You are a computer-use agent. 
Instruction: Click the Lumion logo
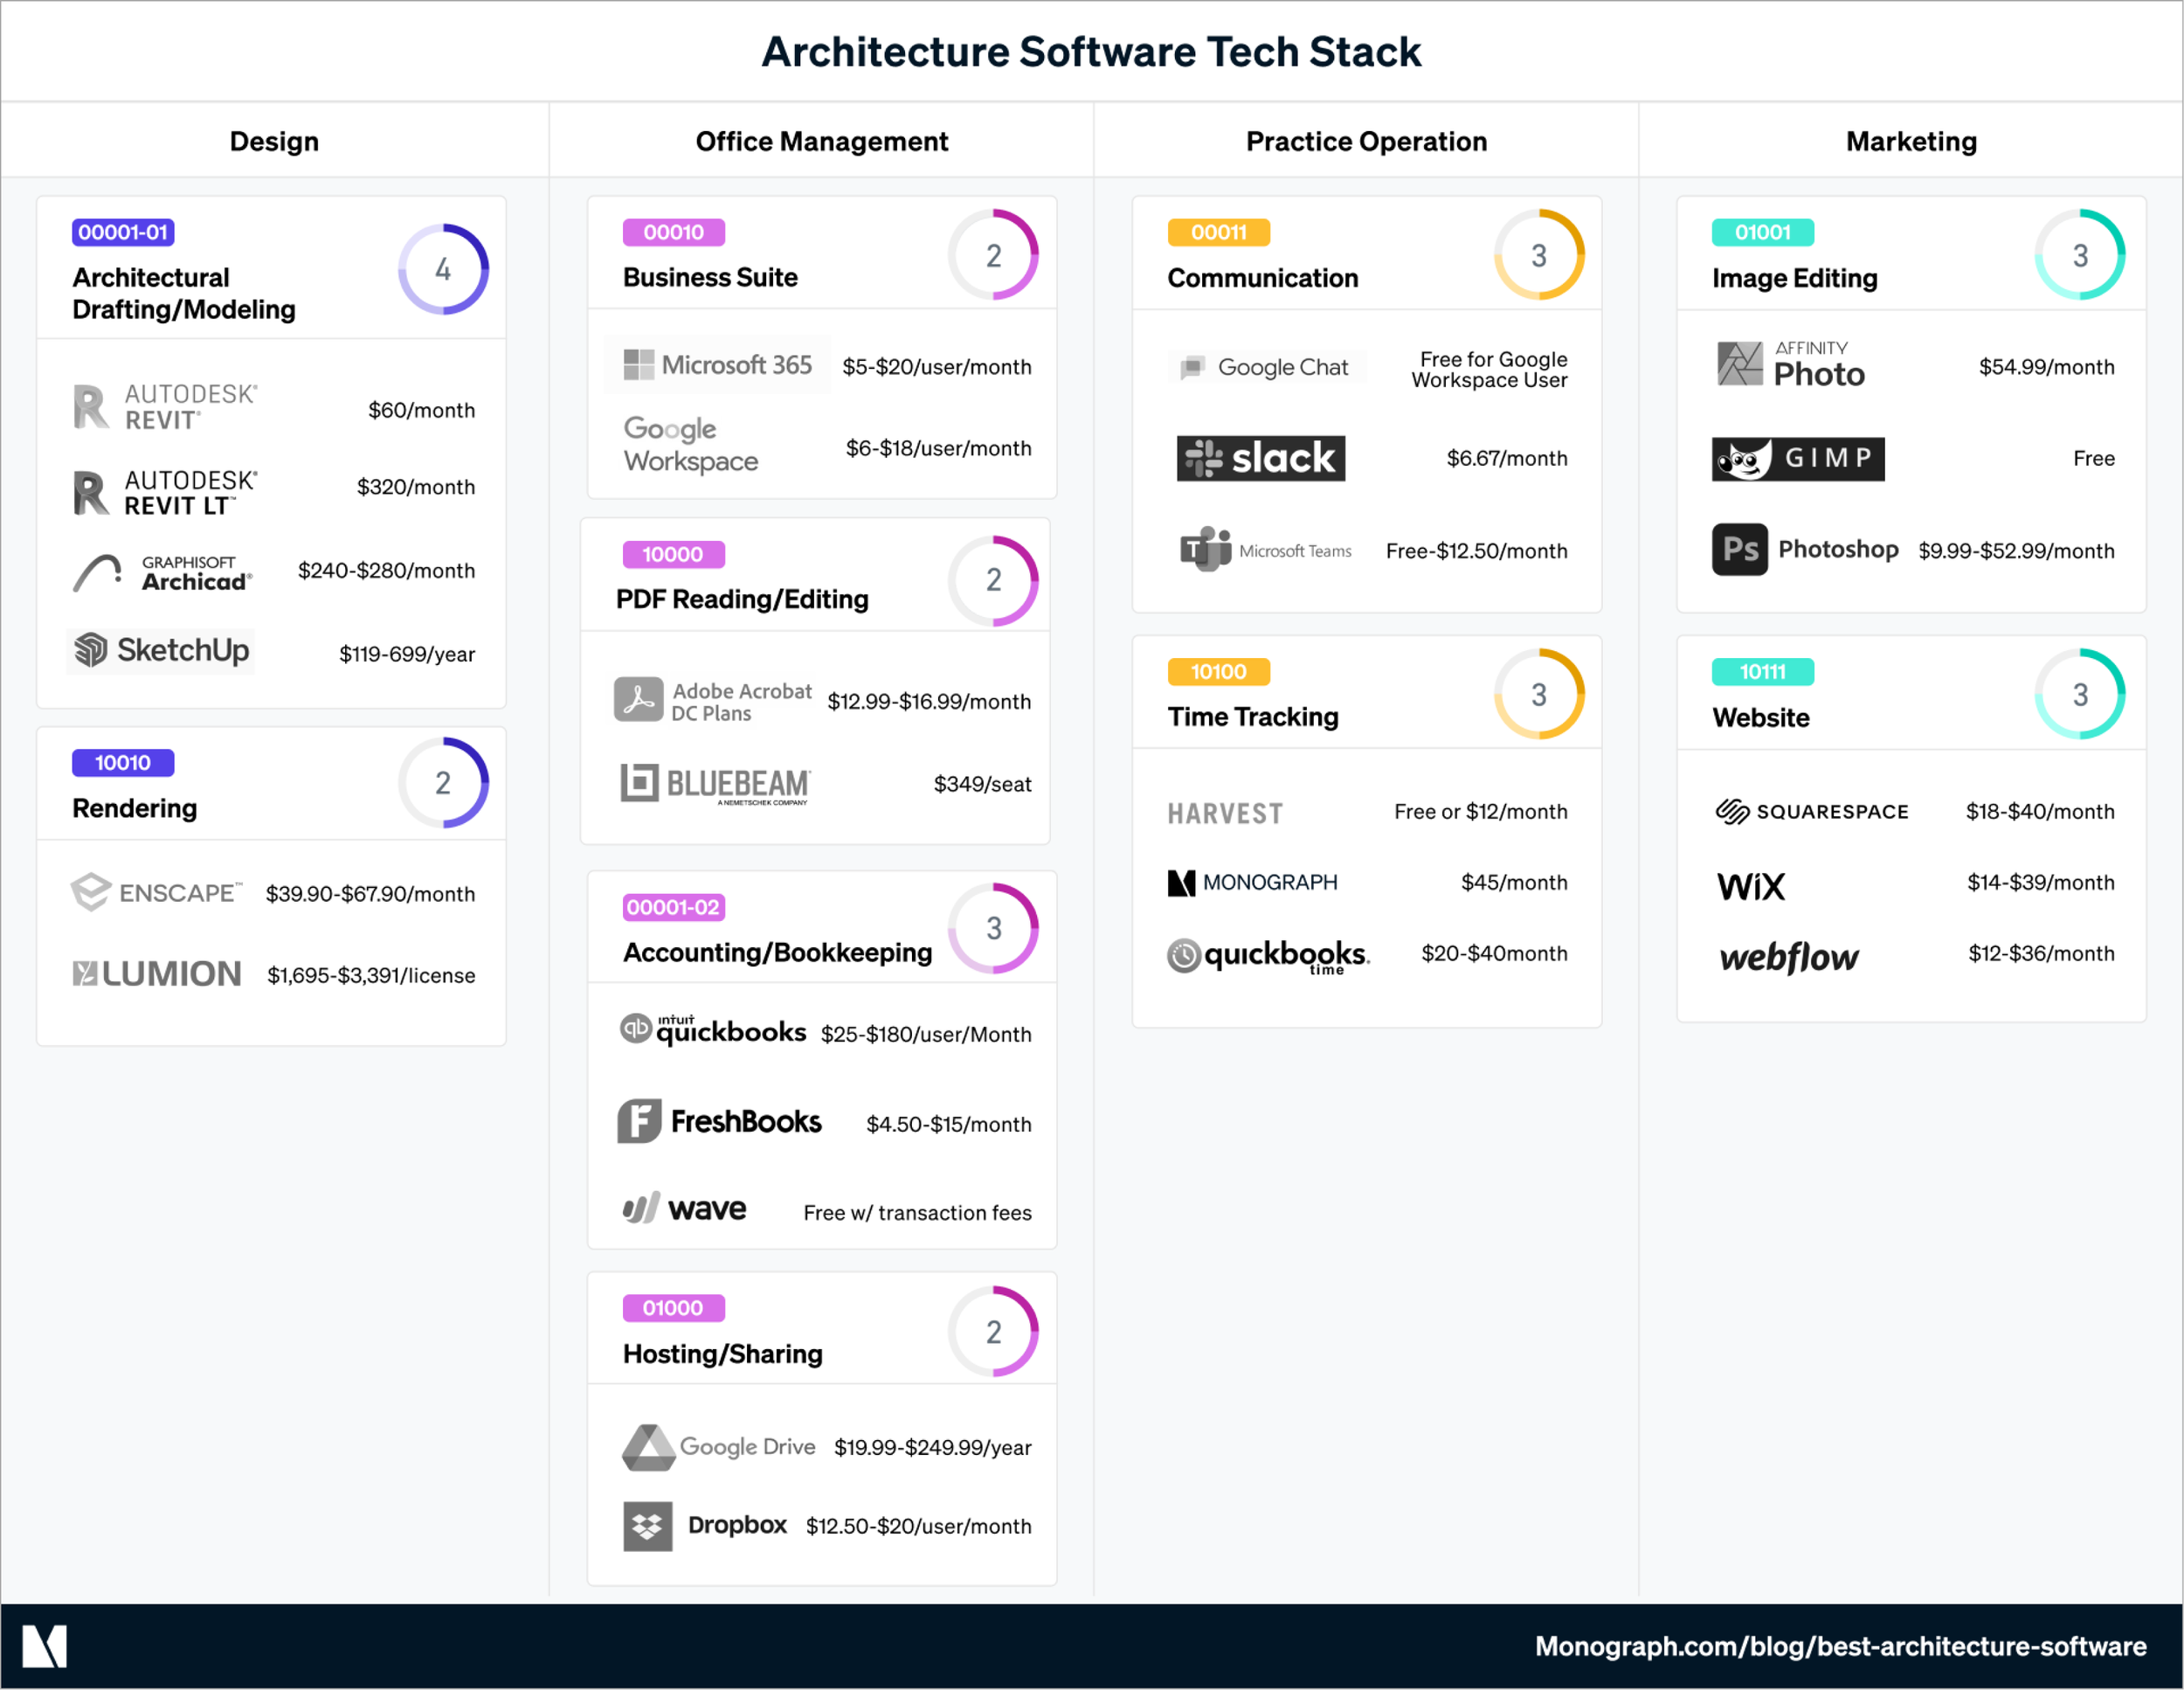[157, 974]
